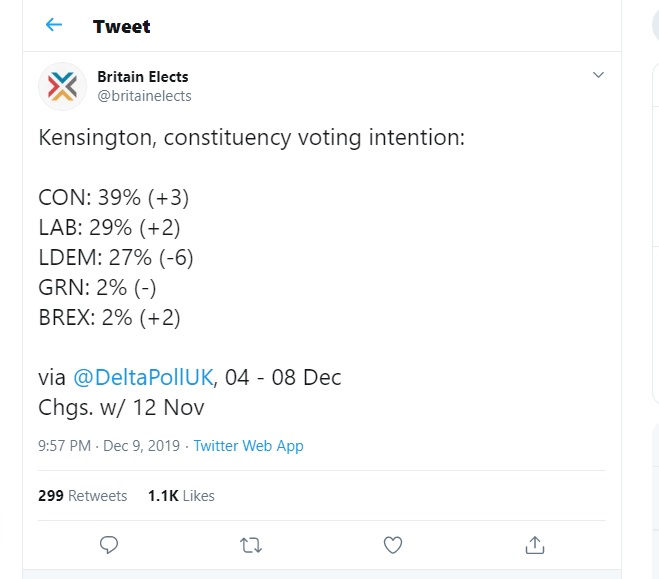The height and width of the screenshot is (579, 659).
Task: View the 1.1K Likes list
Action: click(x=181, y=495)
